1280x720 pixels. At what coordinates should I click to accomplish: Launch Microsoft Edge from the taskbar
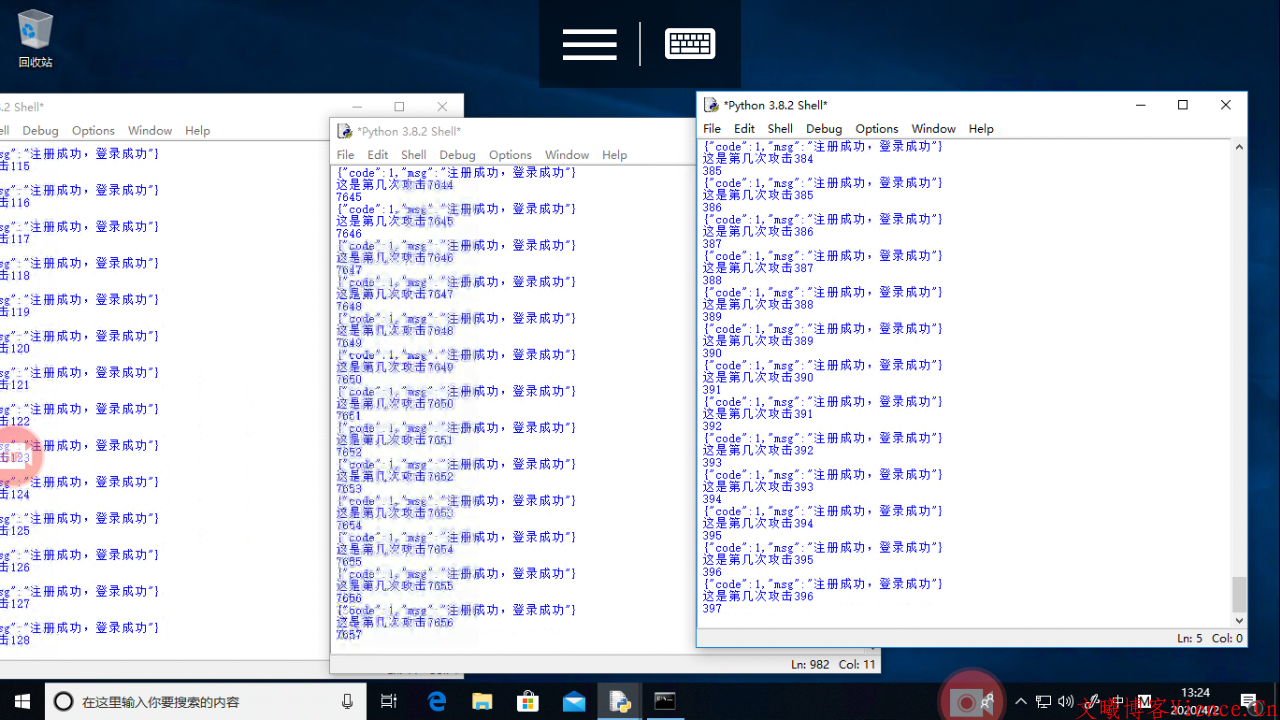click(x=437, y=701)
